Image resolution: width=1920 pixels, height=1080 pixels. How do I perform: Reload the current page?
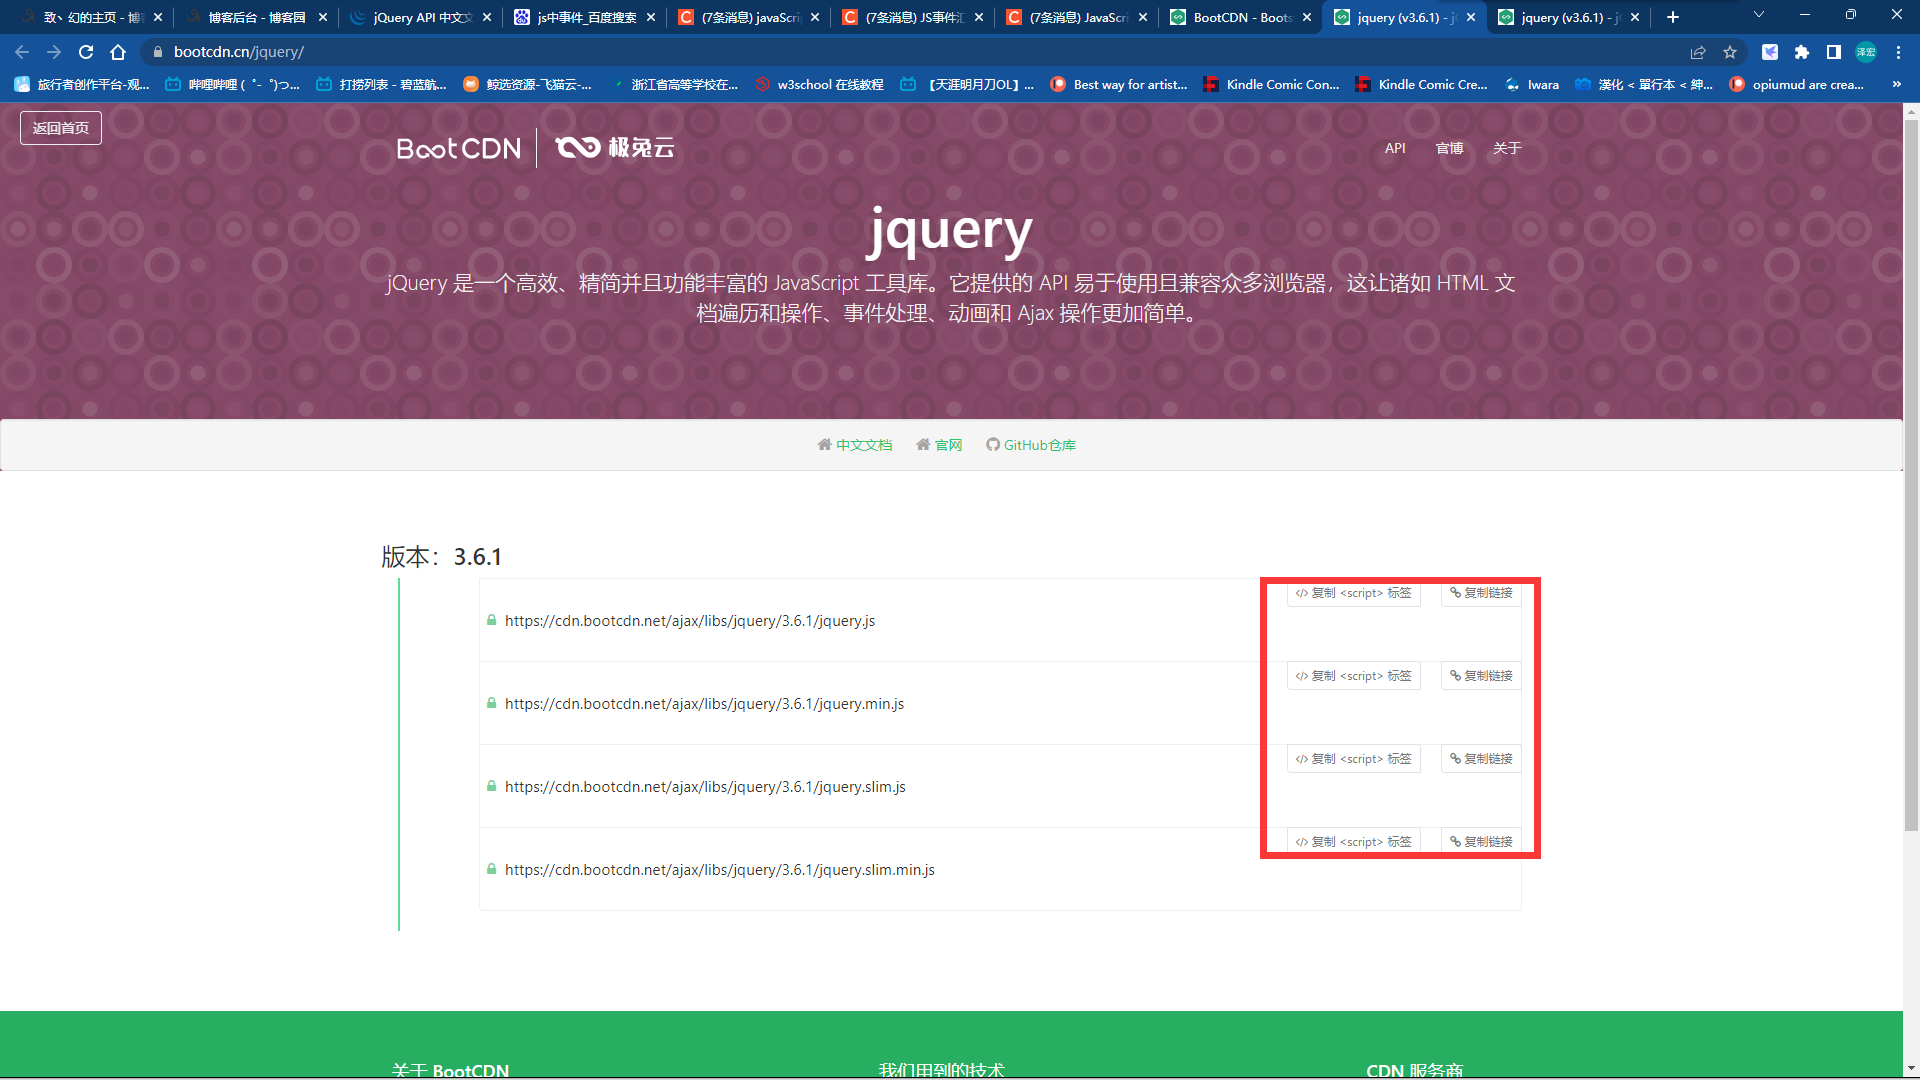(x=86, y=52)
